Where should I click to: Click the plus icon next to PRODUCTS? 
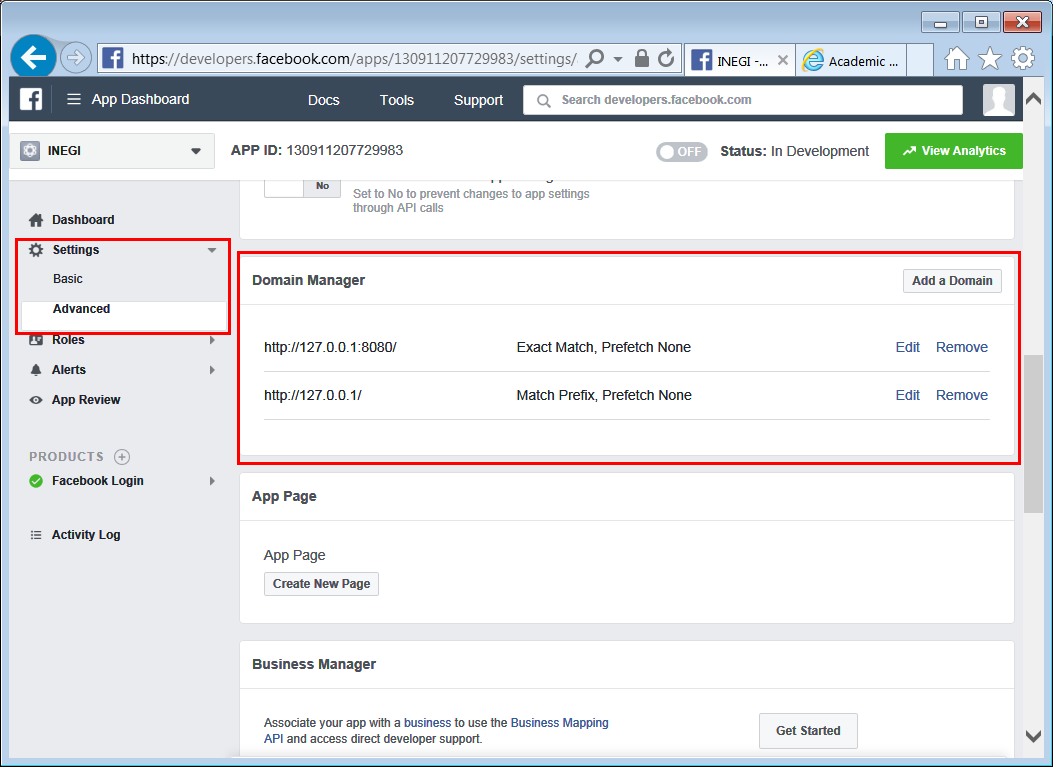click(122, 457)
